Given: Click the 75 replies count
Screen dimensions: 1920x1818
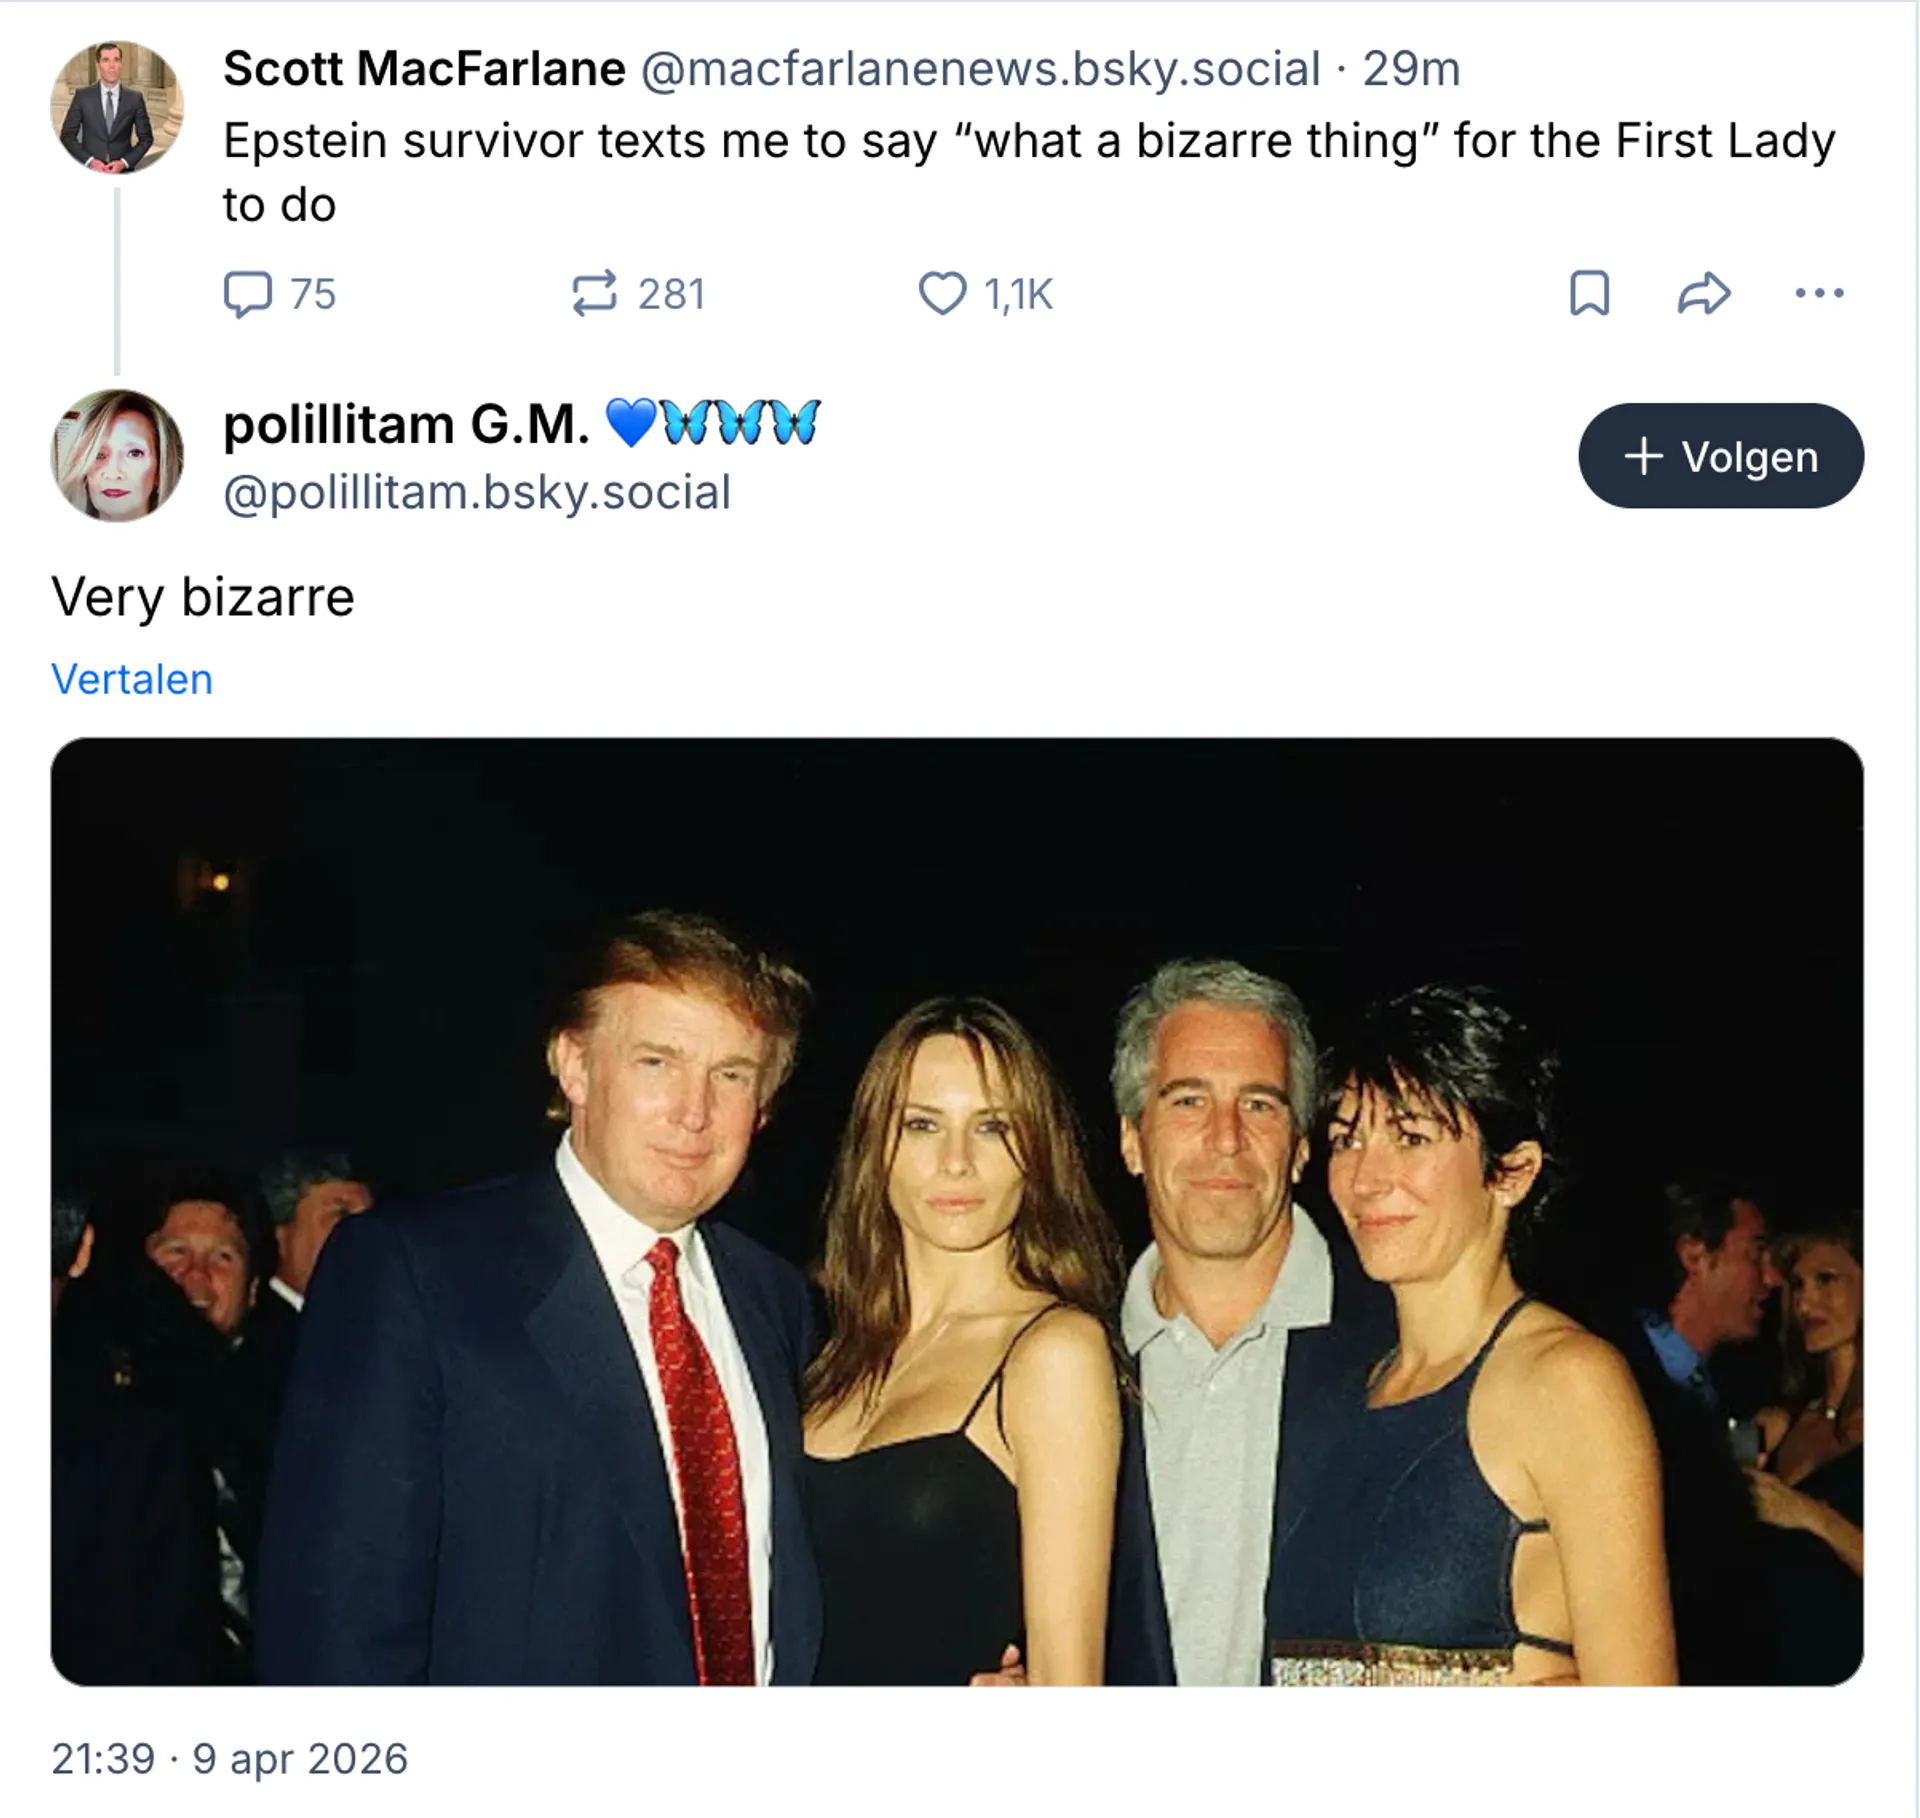Looking at the screenshot, I should click(313, 294).
